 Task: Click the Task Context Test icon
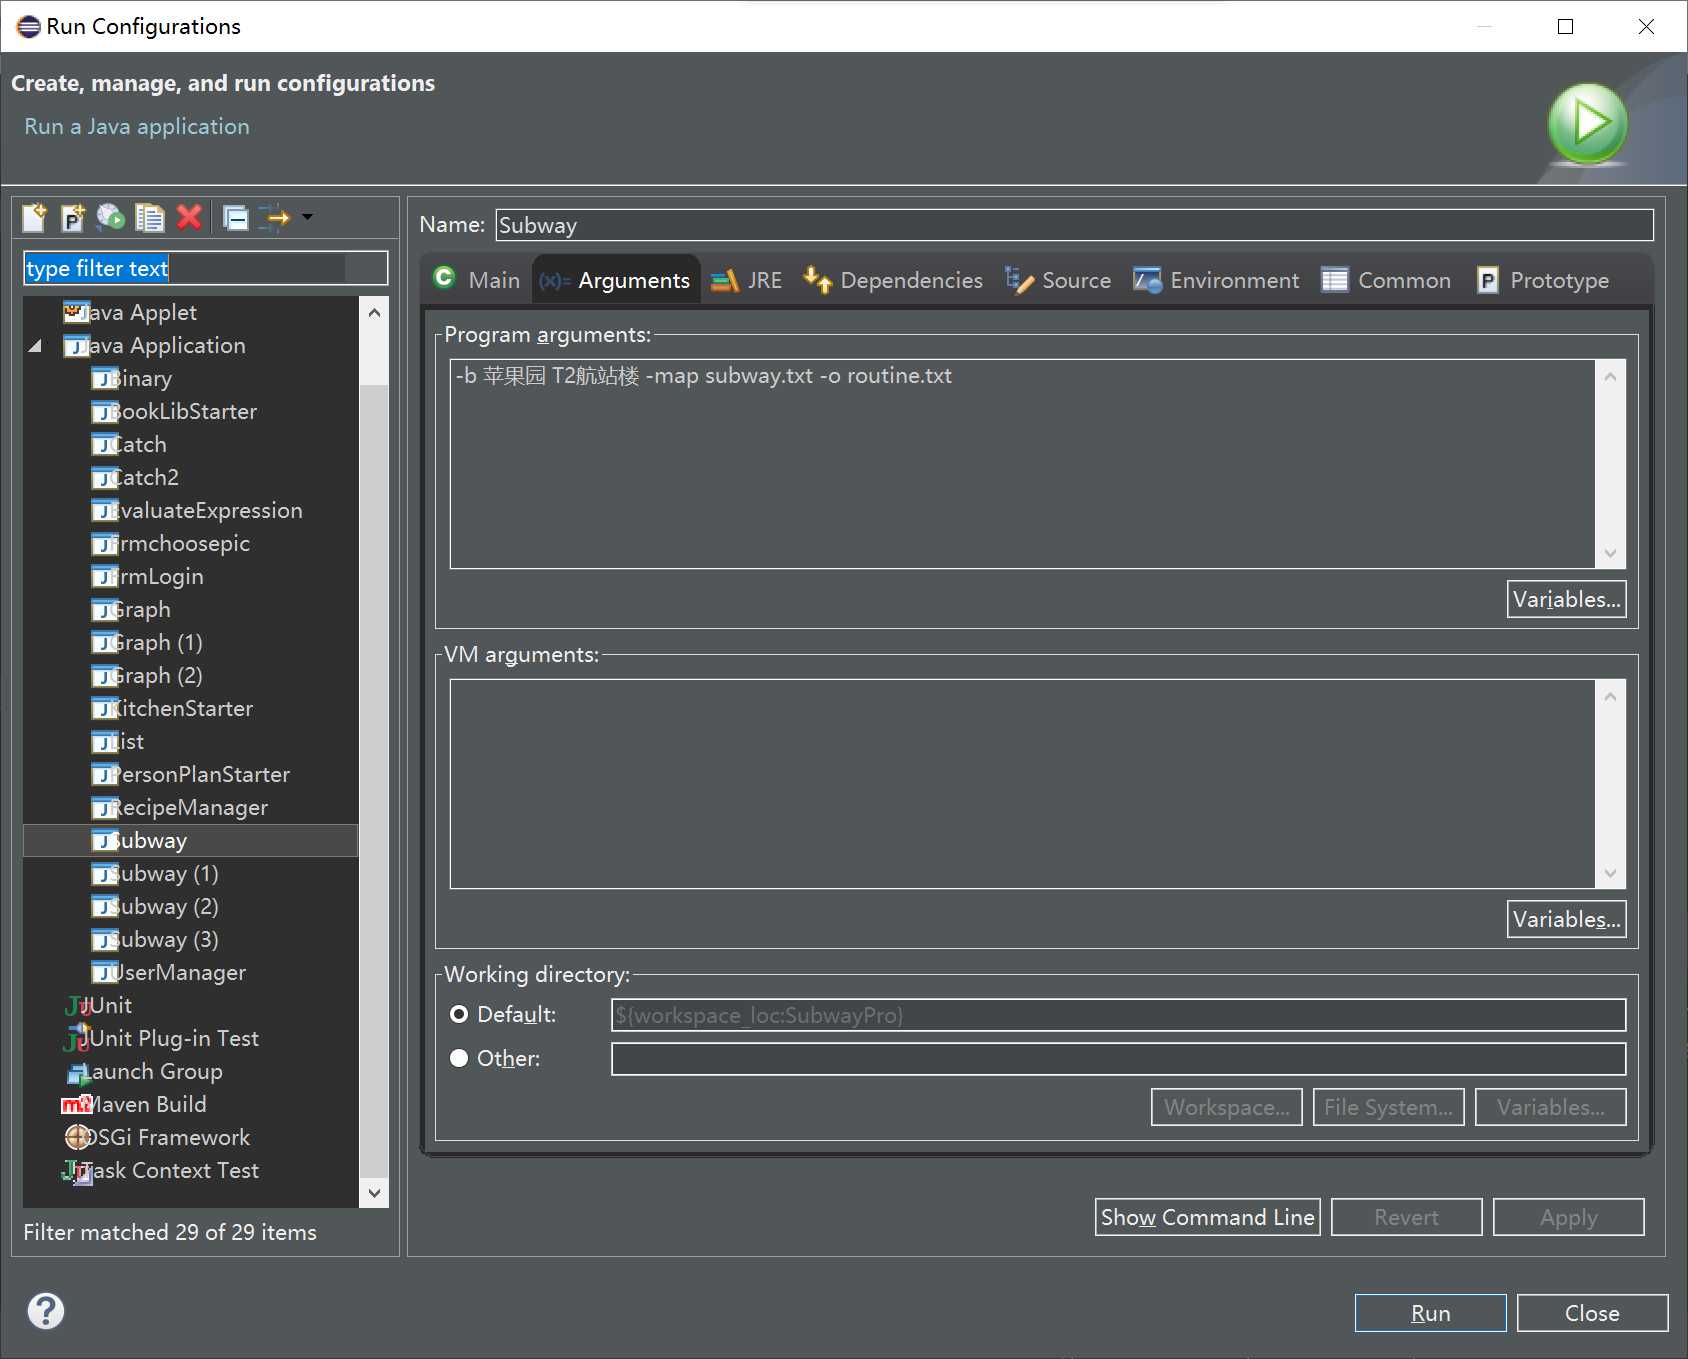pos(77,1171)
